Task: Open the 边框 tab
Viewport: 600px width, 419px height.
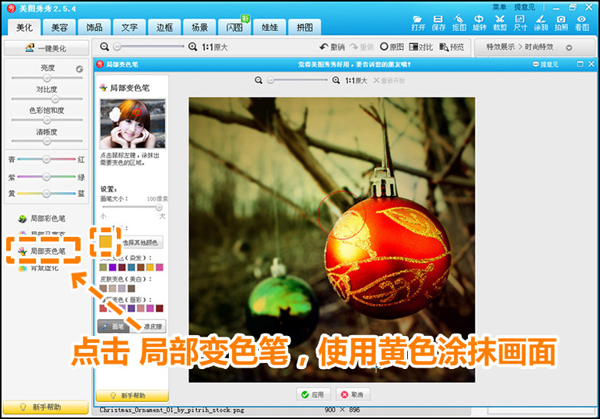Action: (x=165, y=28)
